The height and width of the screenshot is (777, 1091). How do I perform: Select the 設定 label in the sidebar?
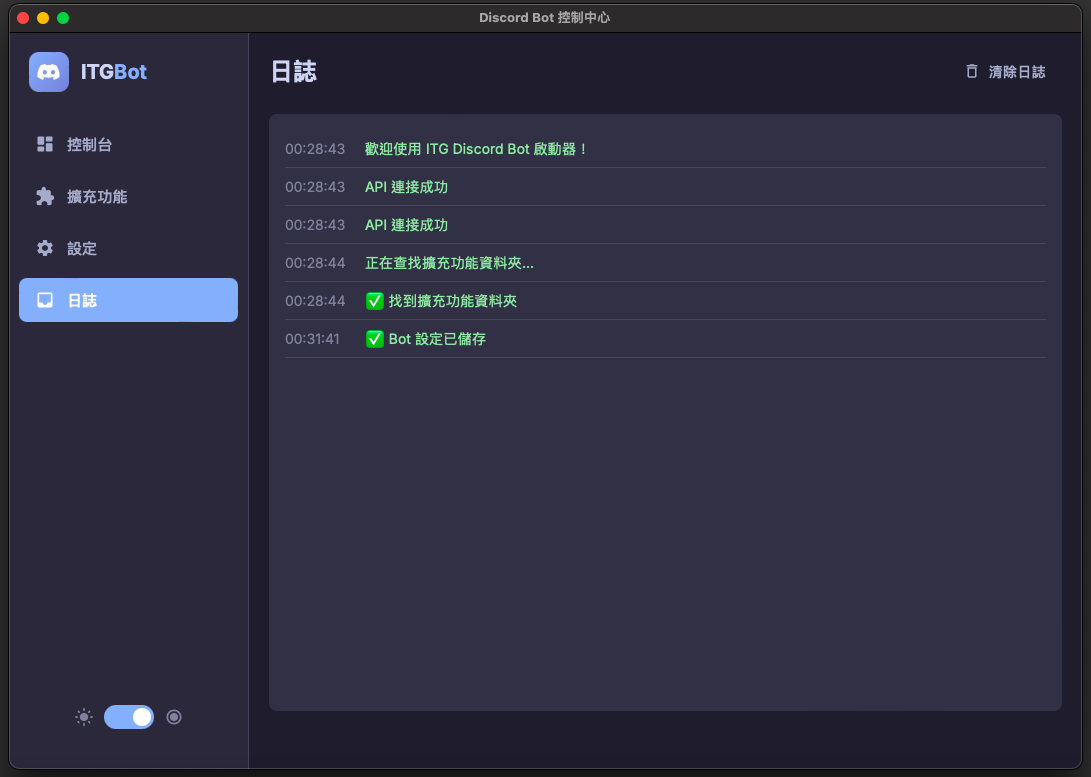(x=82, y=249)
